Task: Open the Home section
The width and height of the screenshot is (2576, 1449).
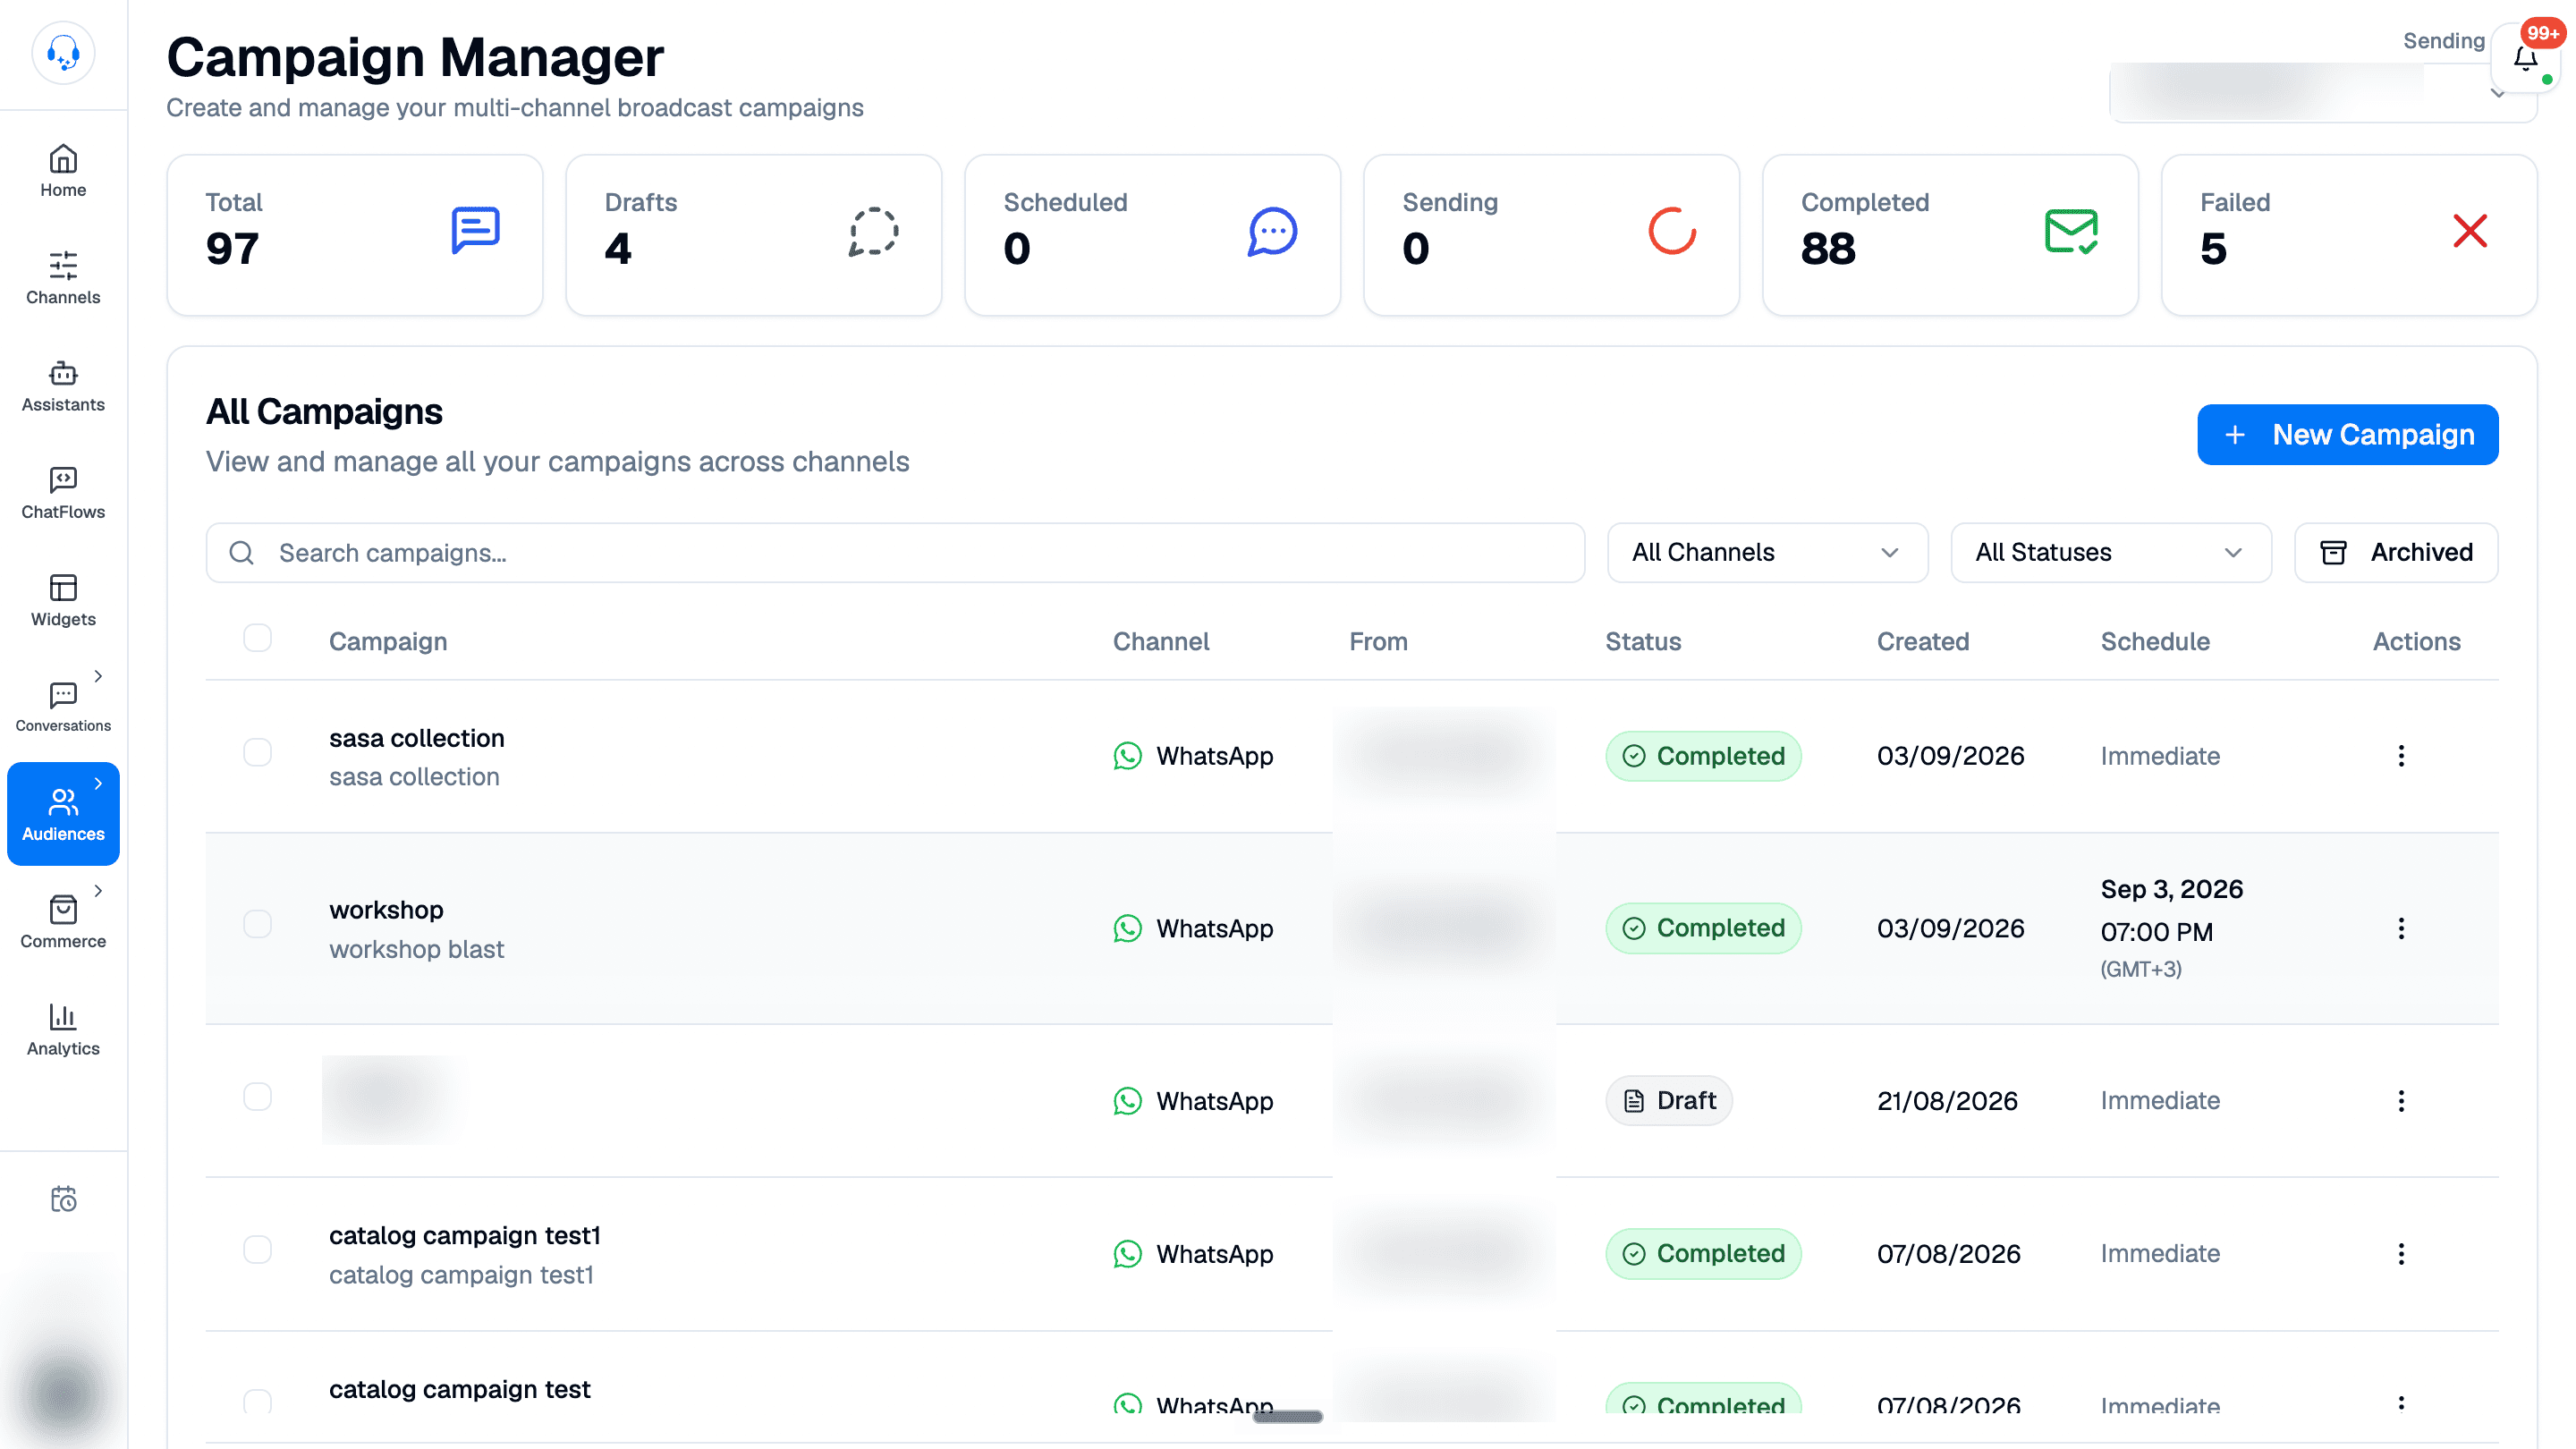Action: point(63,171)
